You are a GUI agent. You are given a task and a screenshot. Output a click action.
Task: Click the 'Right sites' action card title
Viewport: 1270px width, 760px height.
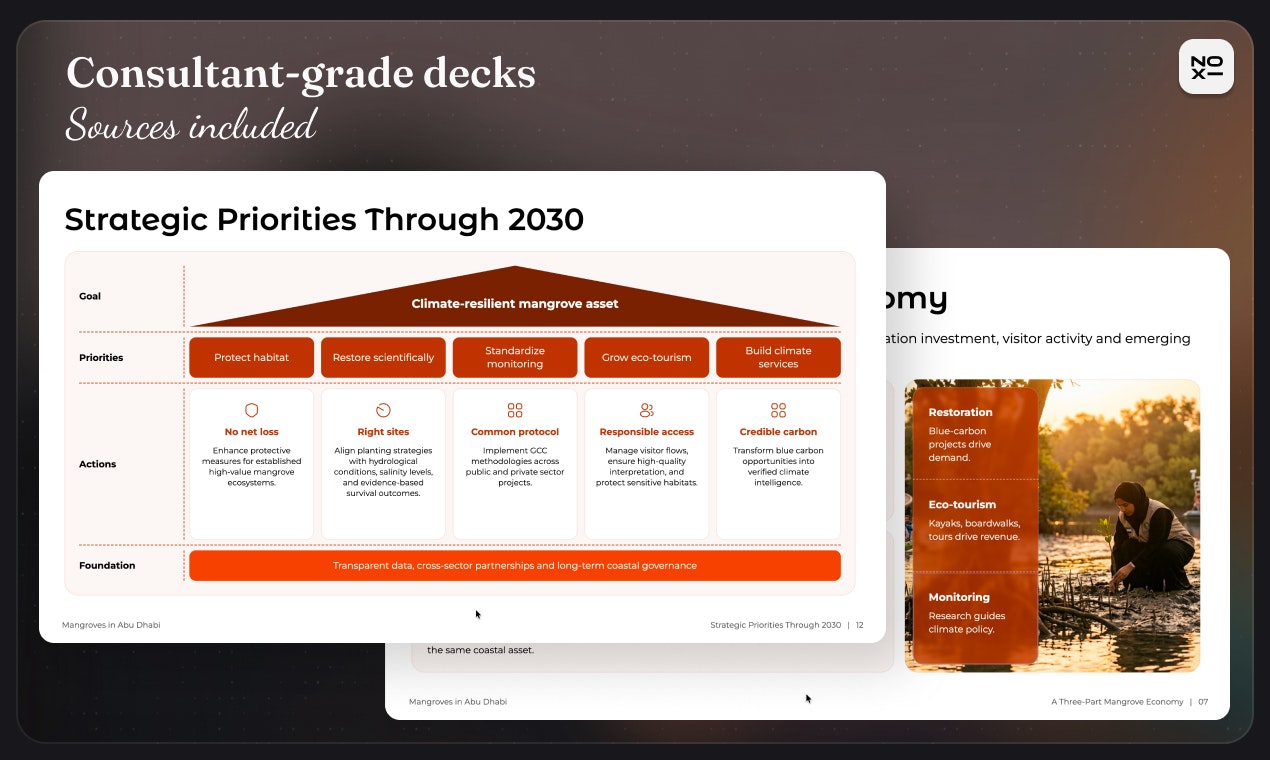point(383,432)
